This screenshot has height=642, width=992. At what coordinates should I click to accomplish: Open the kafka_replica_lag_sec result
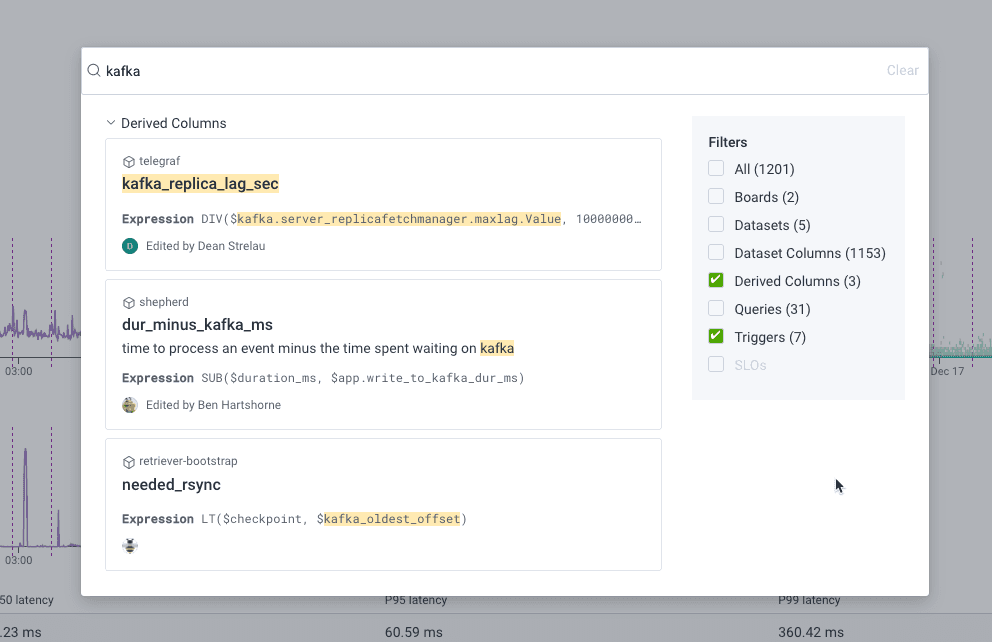[200, 184]
